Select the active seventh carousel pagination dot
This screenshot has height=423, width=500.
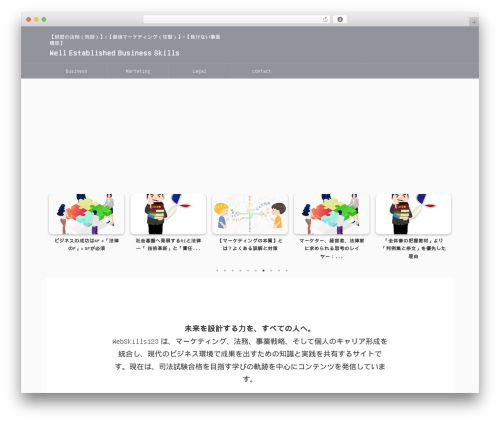(263, 271)
